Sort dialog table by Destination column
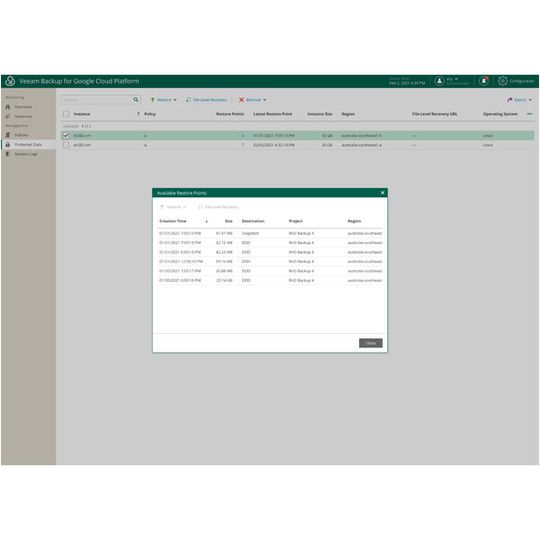Image resolution: width=540 pixels, height=540 pixels. point(253,221)
